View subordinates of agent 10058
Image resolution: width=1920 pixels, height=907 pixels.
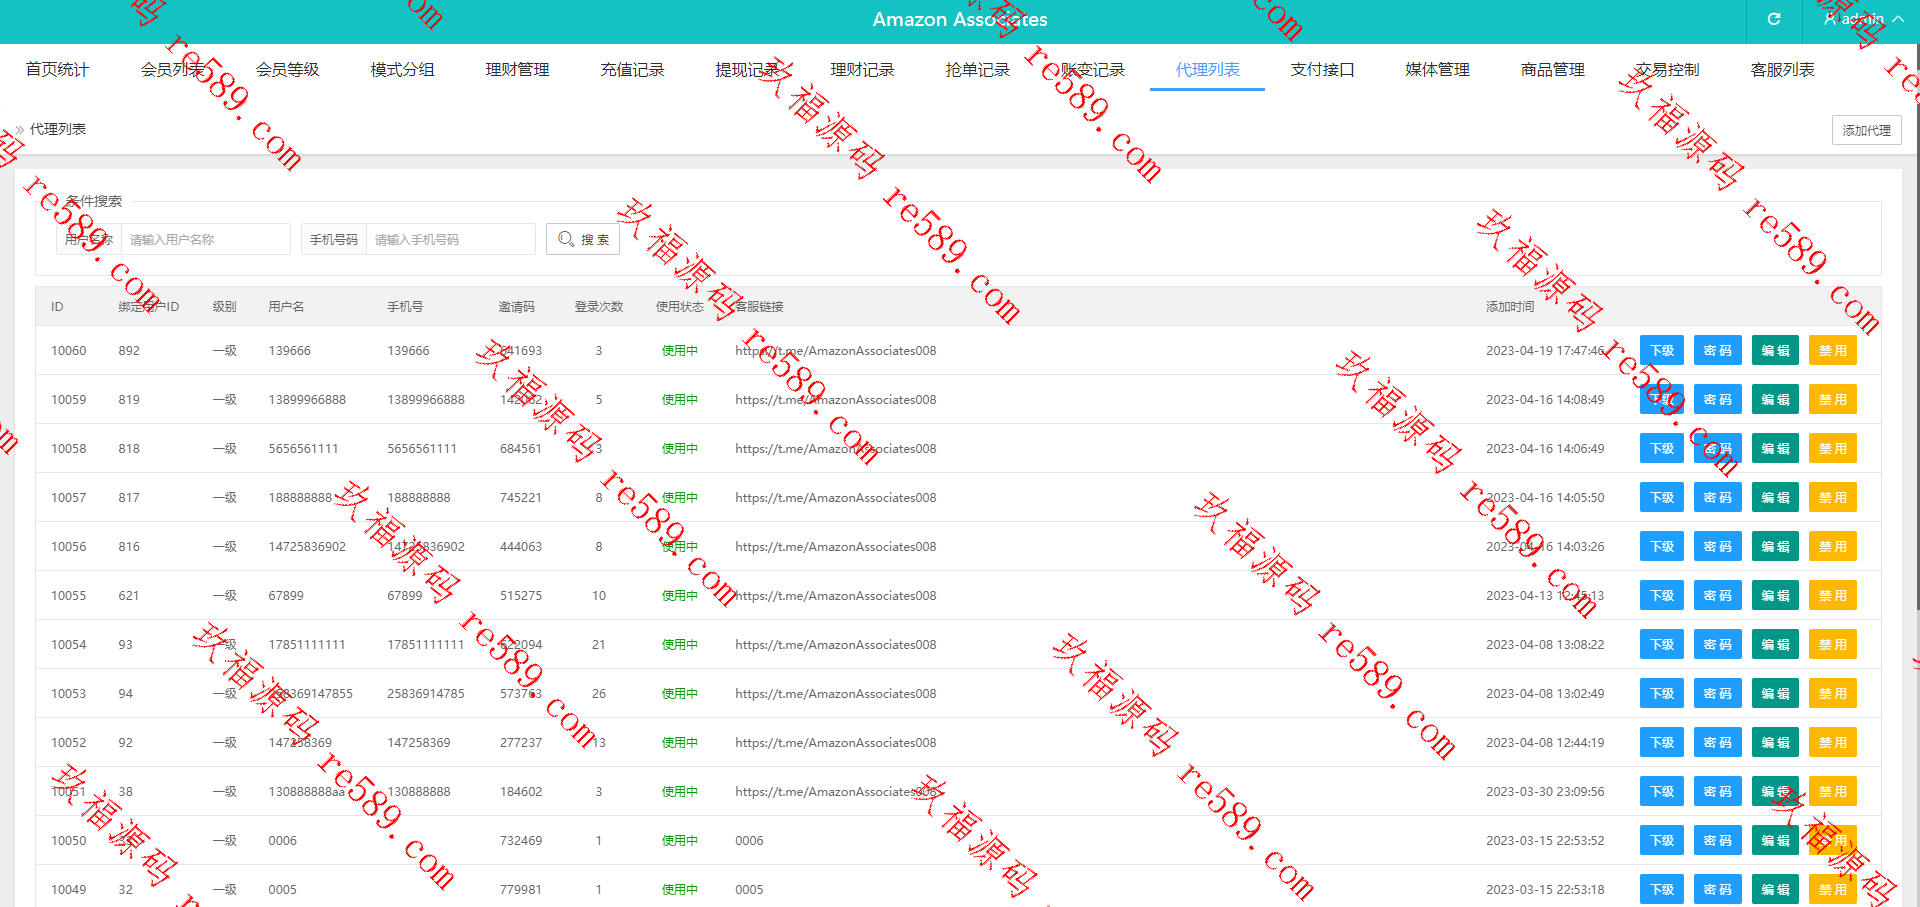click(1662, 448)
